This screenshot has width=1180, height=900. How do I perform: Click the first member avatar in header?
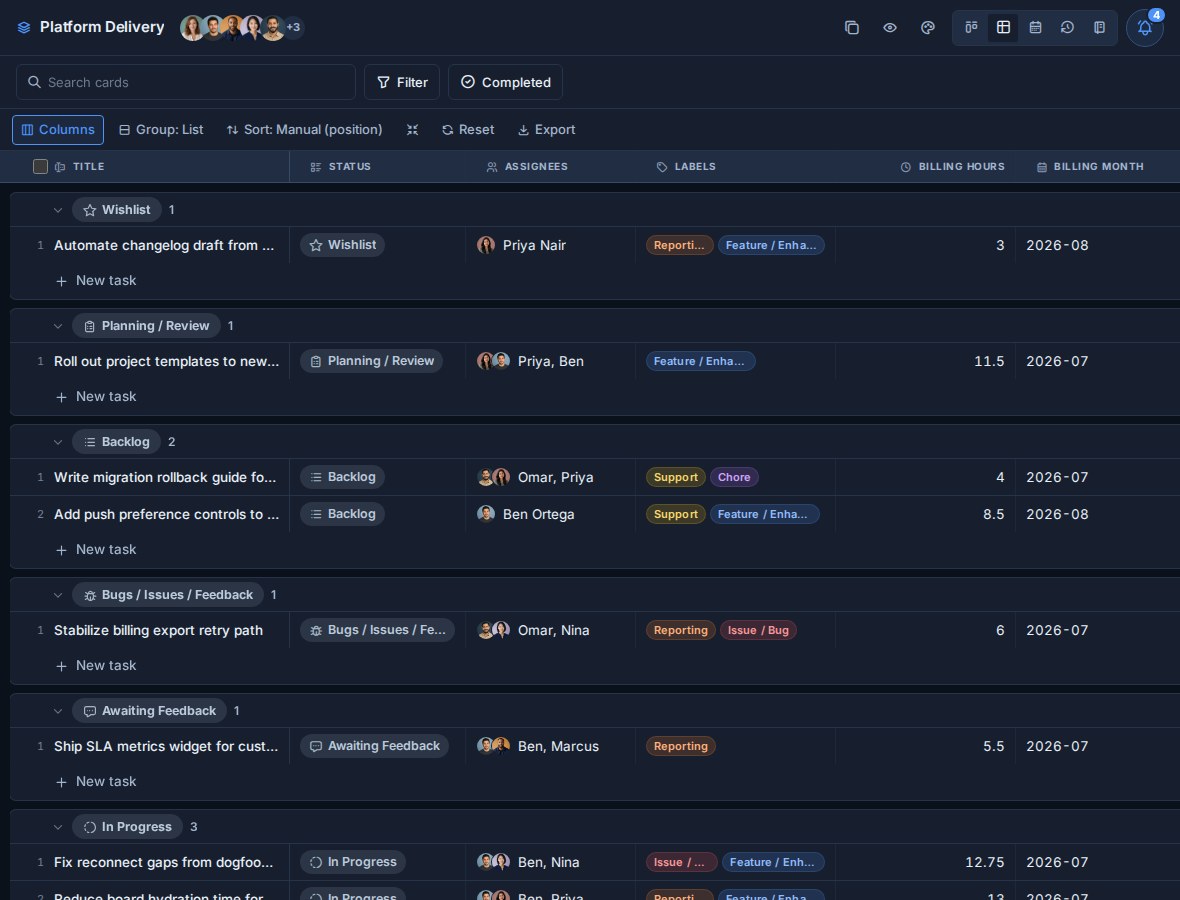coord(192,28)
